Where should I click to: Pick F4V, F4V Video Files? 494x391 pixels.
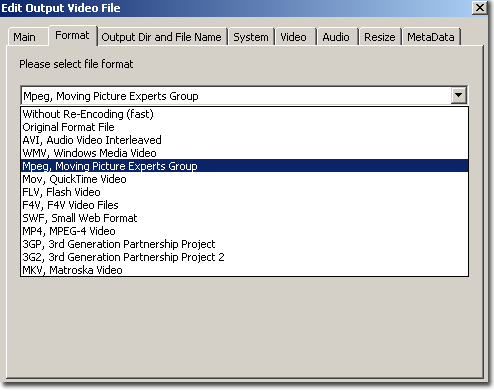[x=245, y=205]
